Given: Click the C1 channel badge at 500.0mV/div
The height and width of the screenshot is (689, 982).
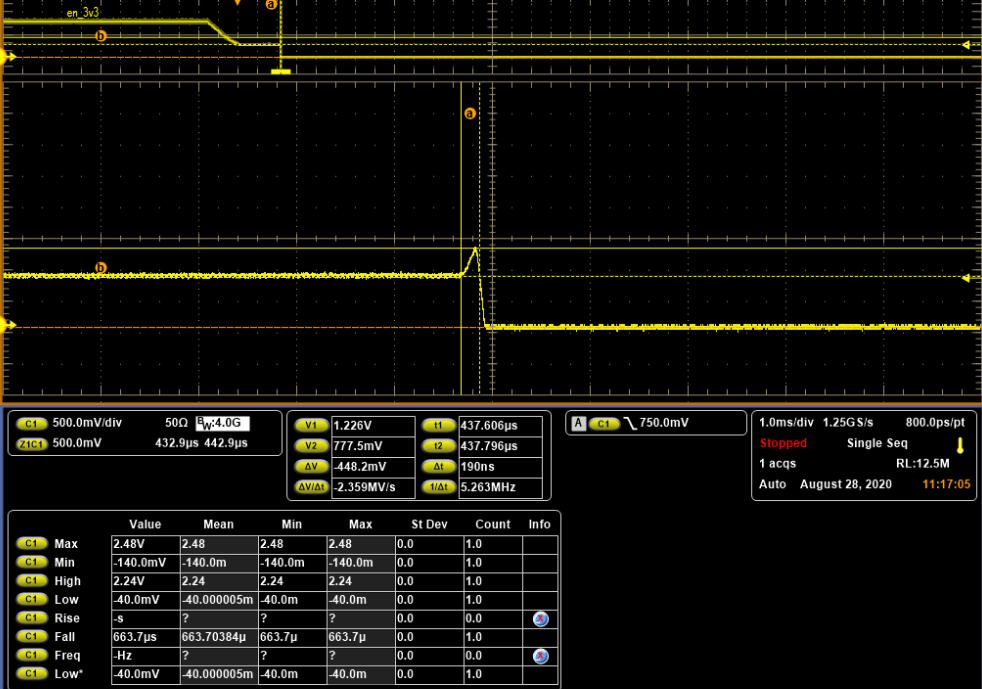Looking at the screenshot, I should [32, 424].
